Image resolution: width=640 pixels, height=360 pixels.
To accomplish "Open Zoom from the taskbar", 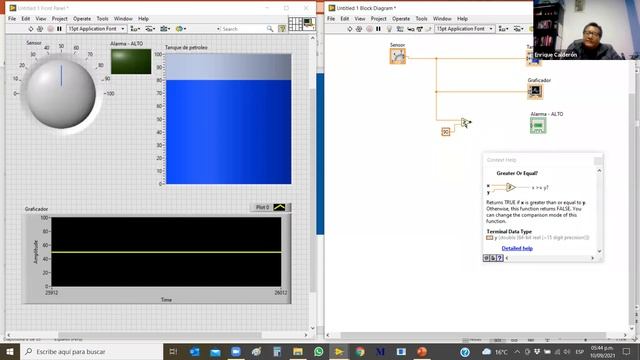I will pos(236,351).
